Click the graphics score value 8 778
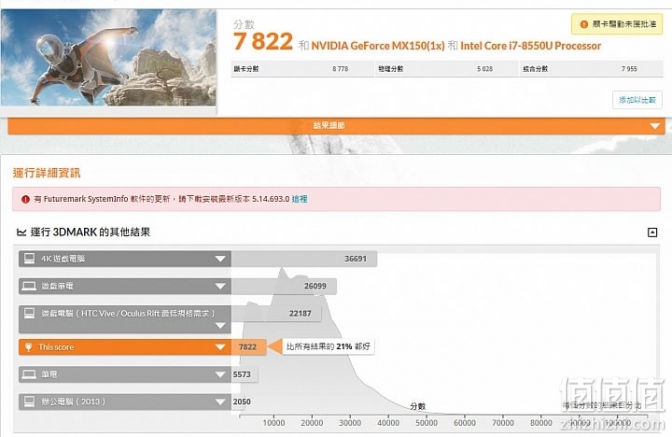 tap(340, 69)
